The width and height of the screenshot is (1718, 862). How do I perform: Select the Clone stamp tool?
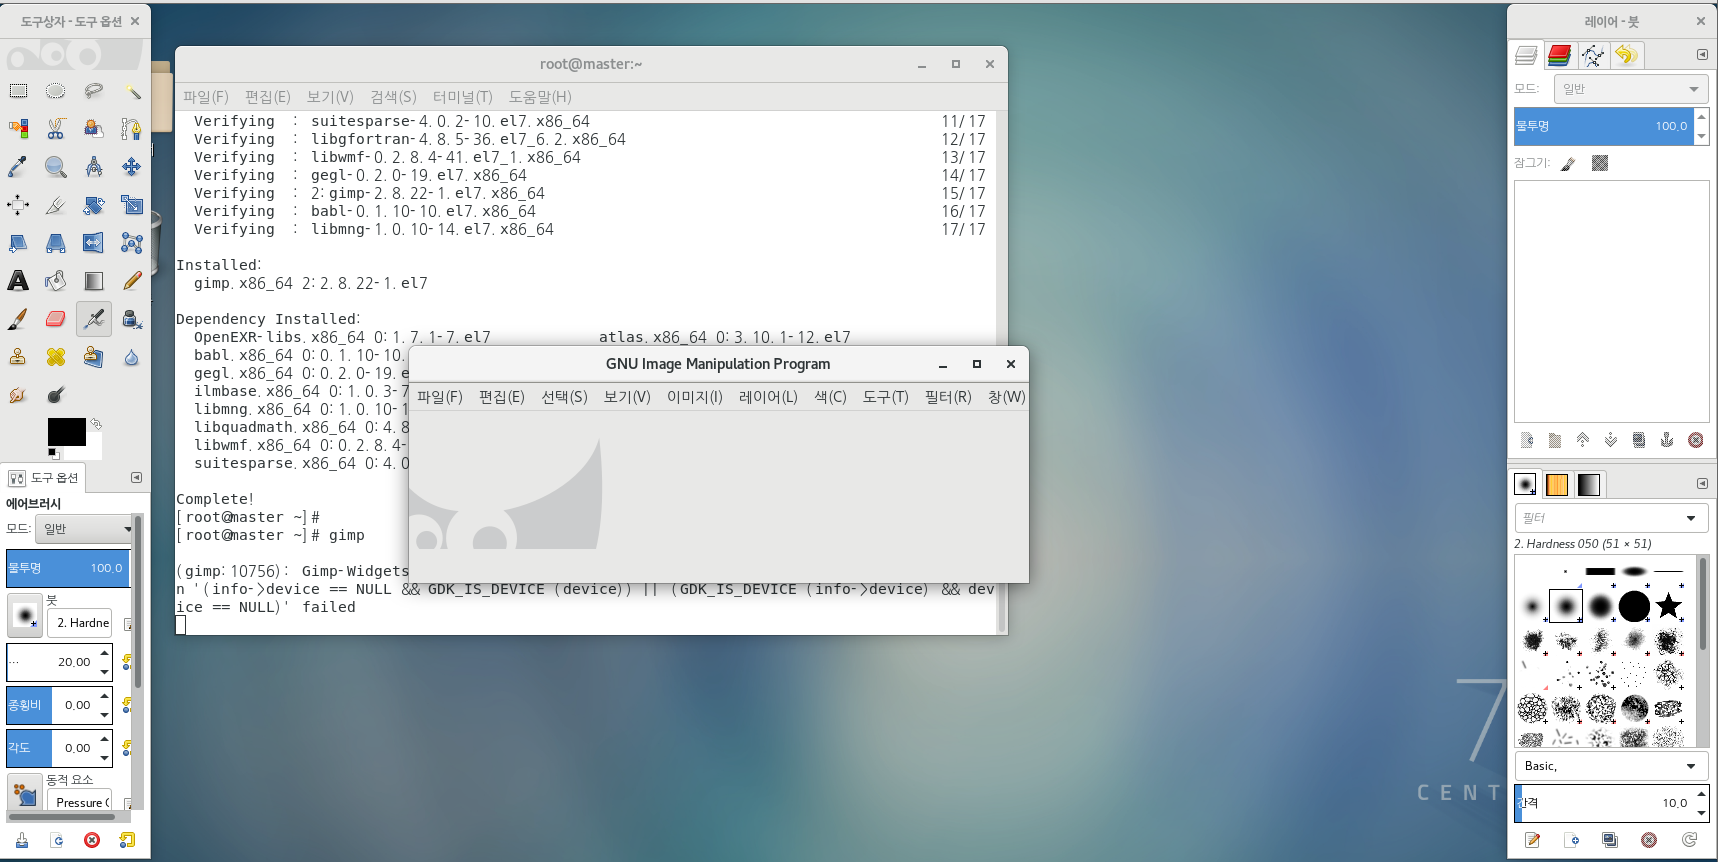[x=18, y=357]
